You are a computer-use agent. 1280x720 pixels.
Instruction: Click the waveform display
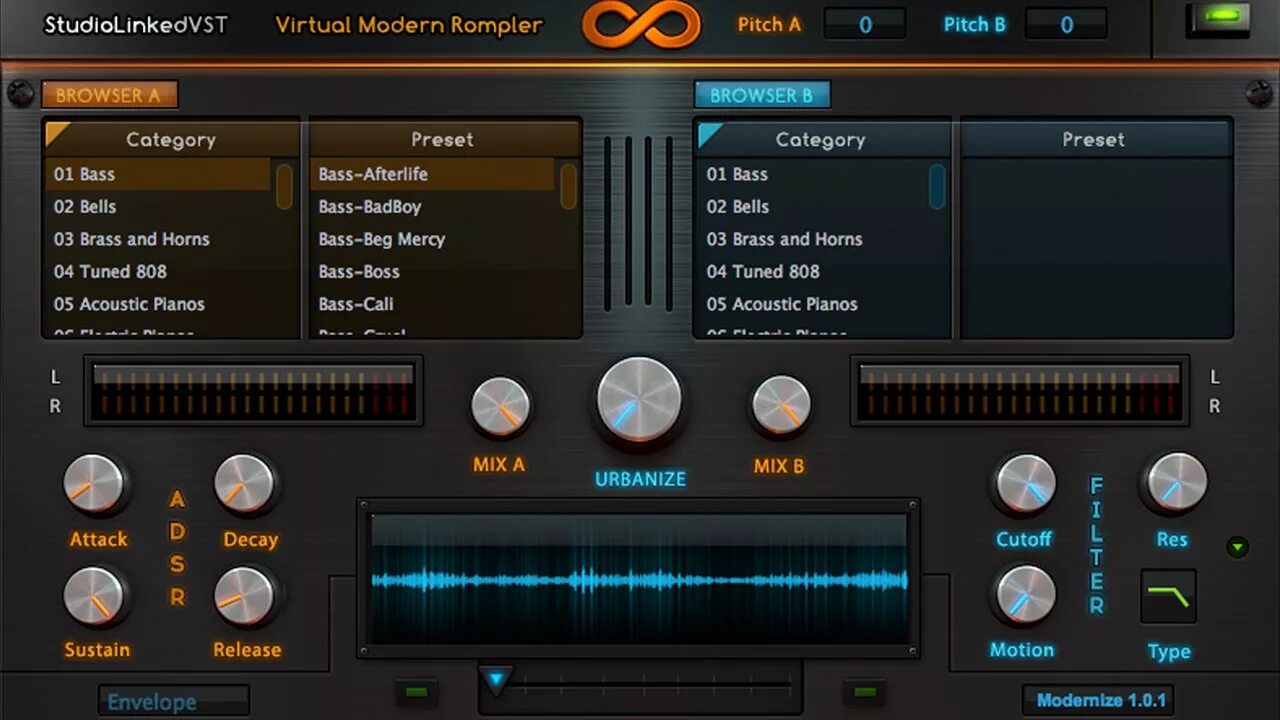[639, 579]
